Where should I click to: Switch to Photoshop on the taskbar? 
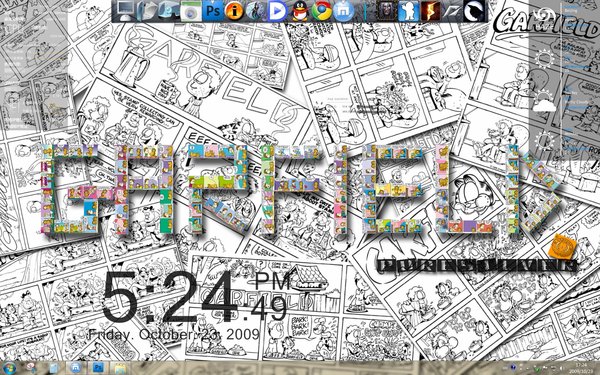(x=98, y=368)
